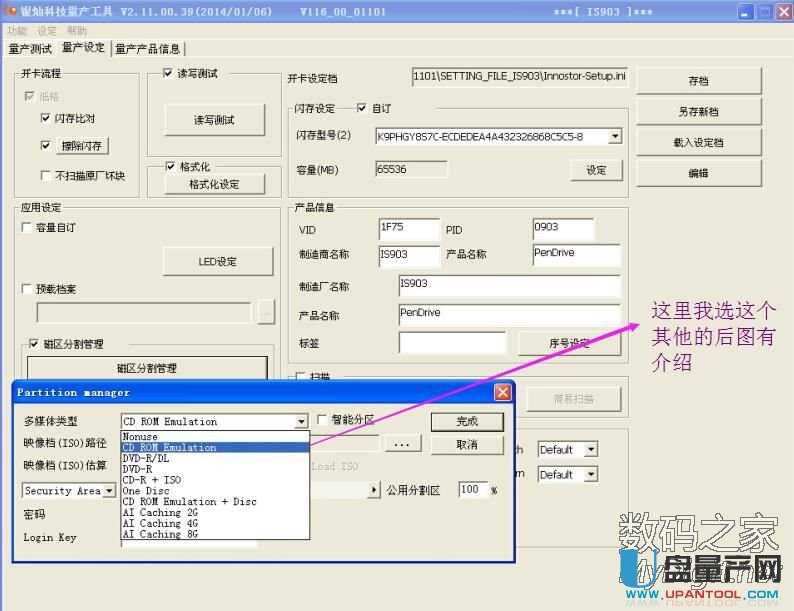
Task: Close the Partition manager dialog
Action: point(503,393)
